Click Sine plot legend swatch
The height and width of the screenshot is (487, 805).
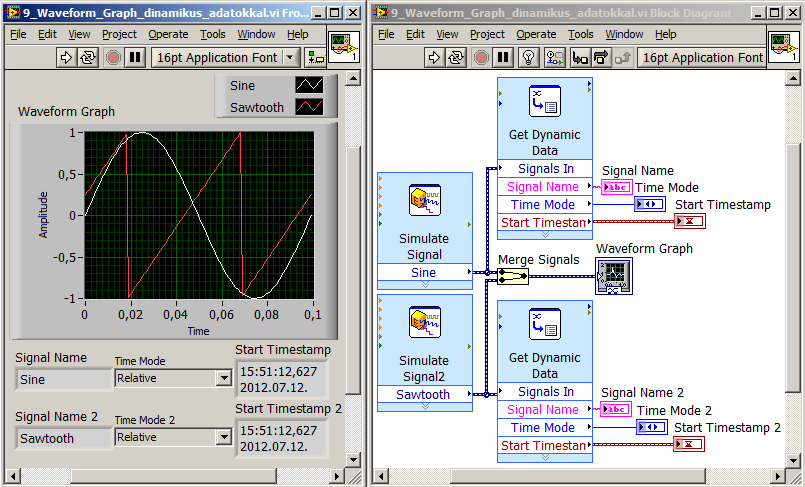click(309, 85)
